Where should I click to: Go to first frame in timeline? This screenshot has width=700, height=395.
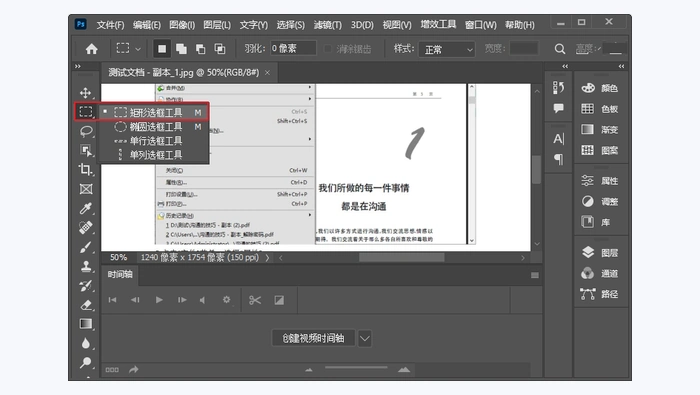[x=112, y=300]
